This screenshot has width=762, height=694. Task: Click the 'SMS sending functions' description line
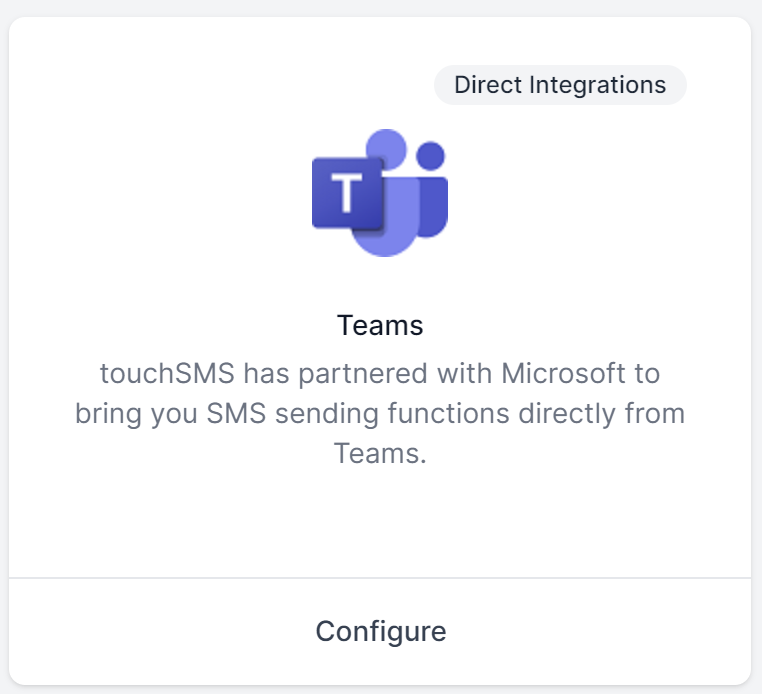tap(358, 414)
